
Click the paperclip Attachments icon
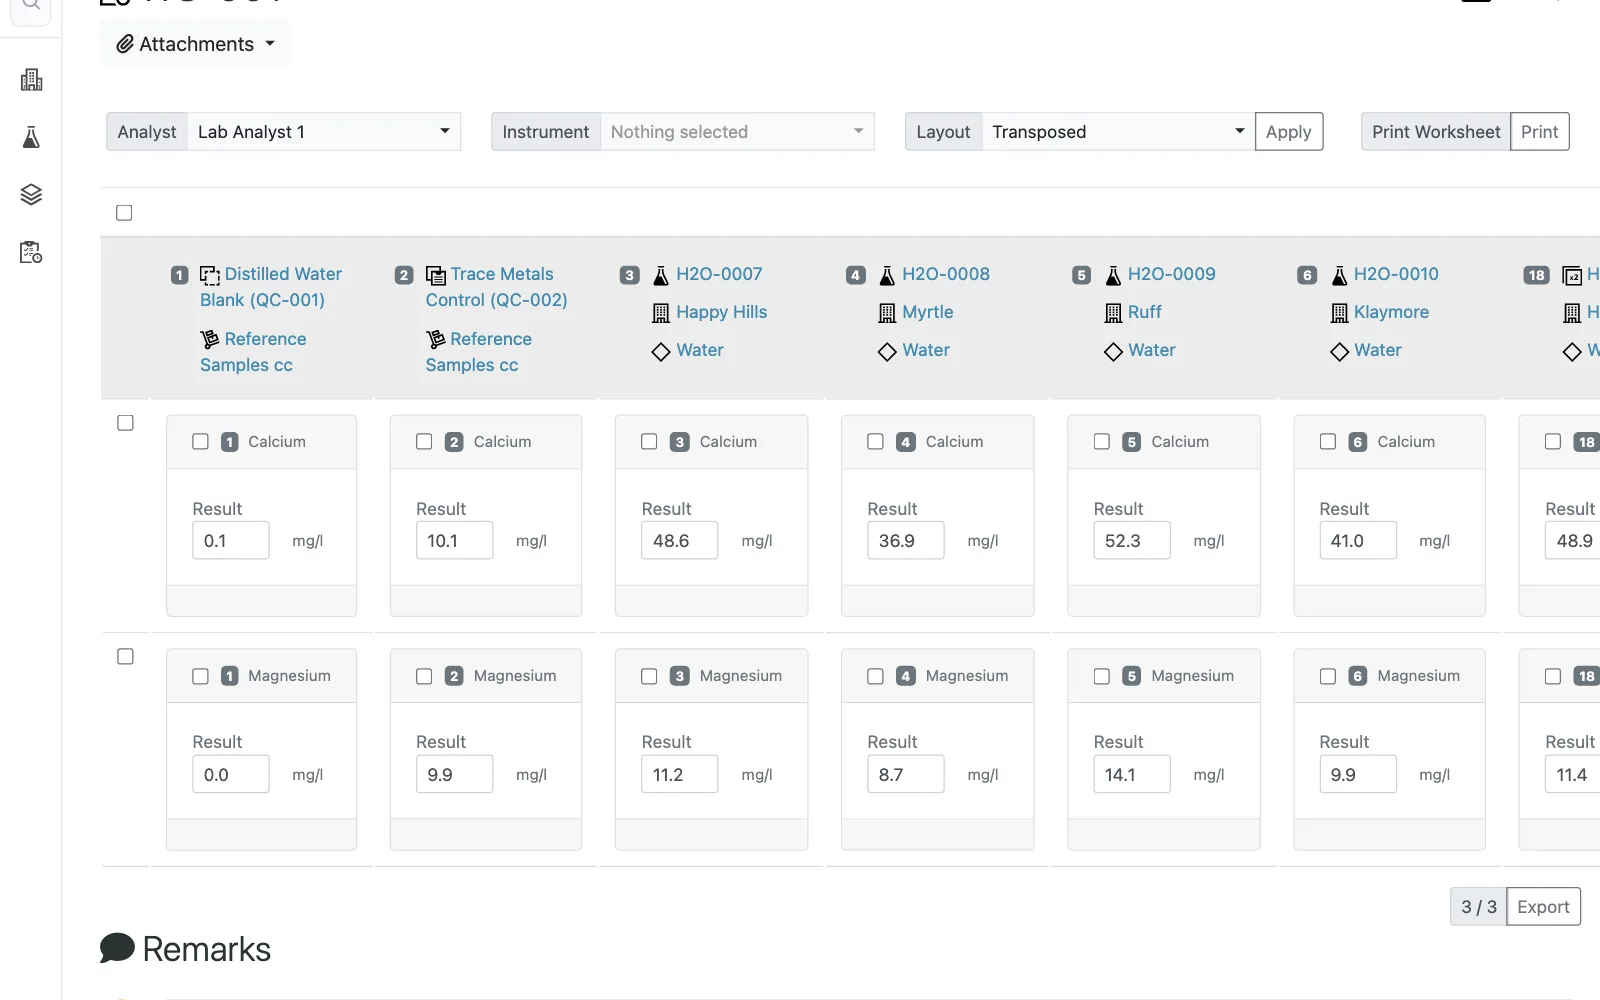click(x=125, y=44)
